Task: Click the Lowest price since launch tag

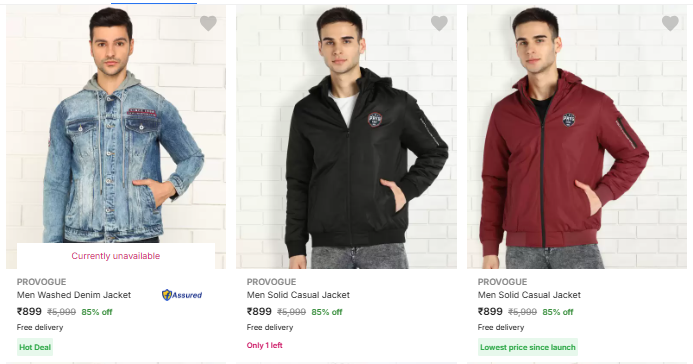Action: 528,347
